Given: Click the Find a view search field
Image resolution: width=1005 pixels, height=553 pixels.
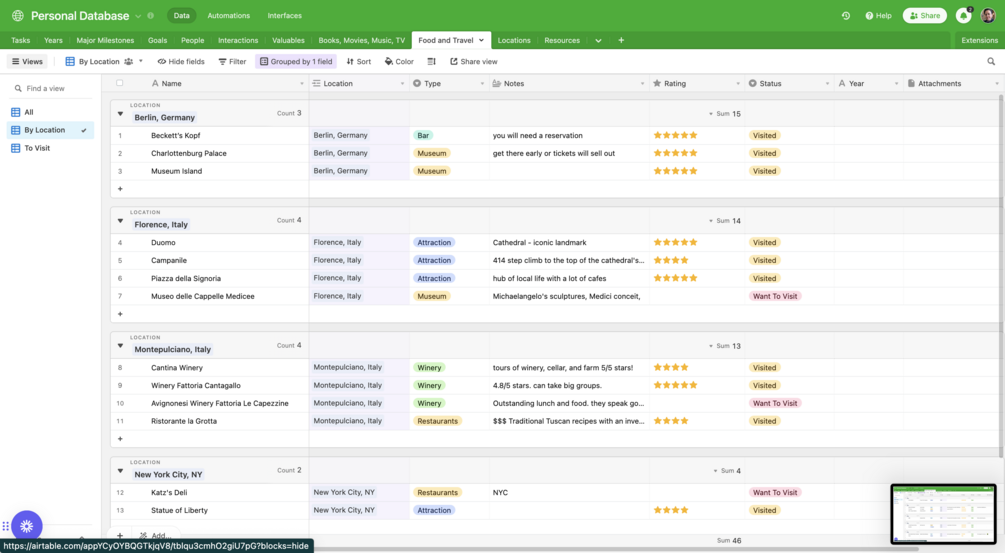Looking at the screenshot, I should tap(53, 88).
